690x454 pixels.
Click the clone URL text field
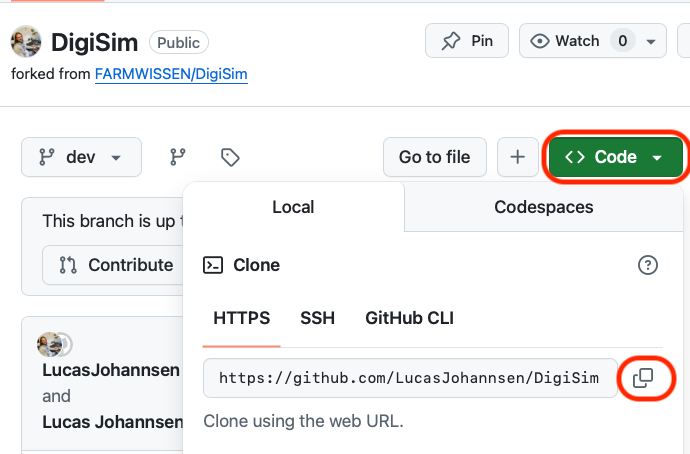tap(409, 378)
